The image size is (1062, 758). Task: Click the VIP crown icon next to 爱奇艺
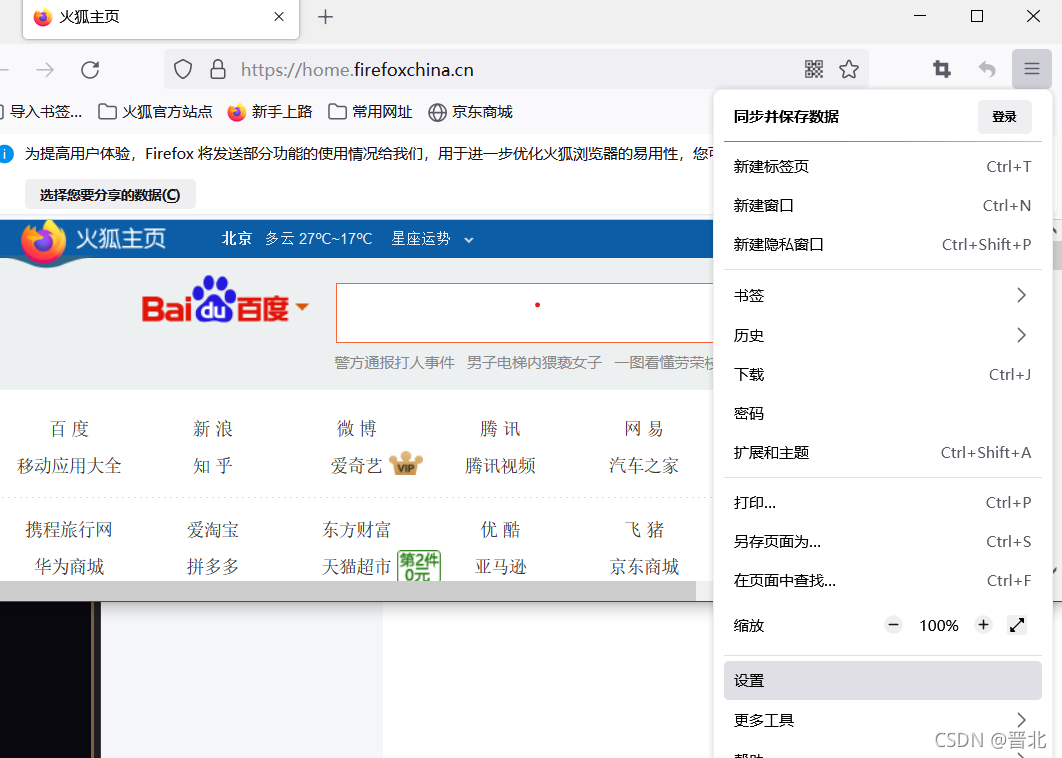405,464
